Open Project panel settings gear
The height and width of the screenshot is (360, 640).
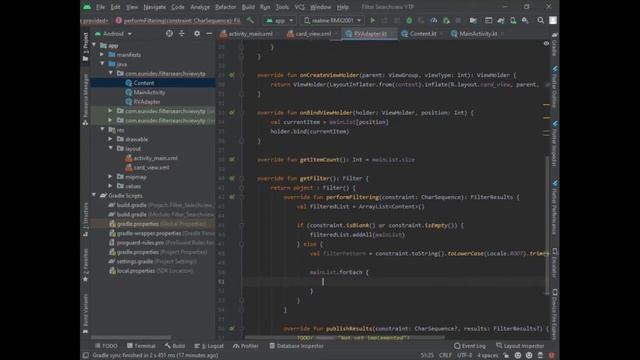coord(197,33)
